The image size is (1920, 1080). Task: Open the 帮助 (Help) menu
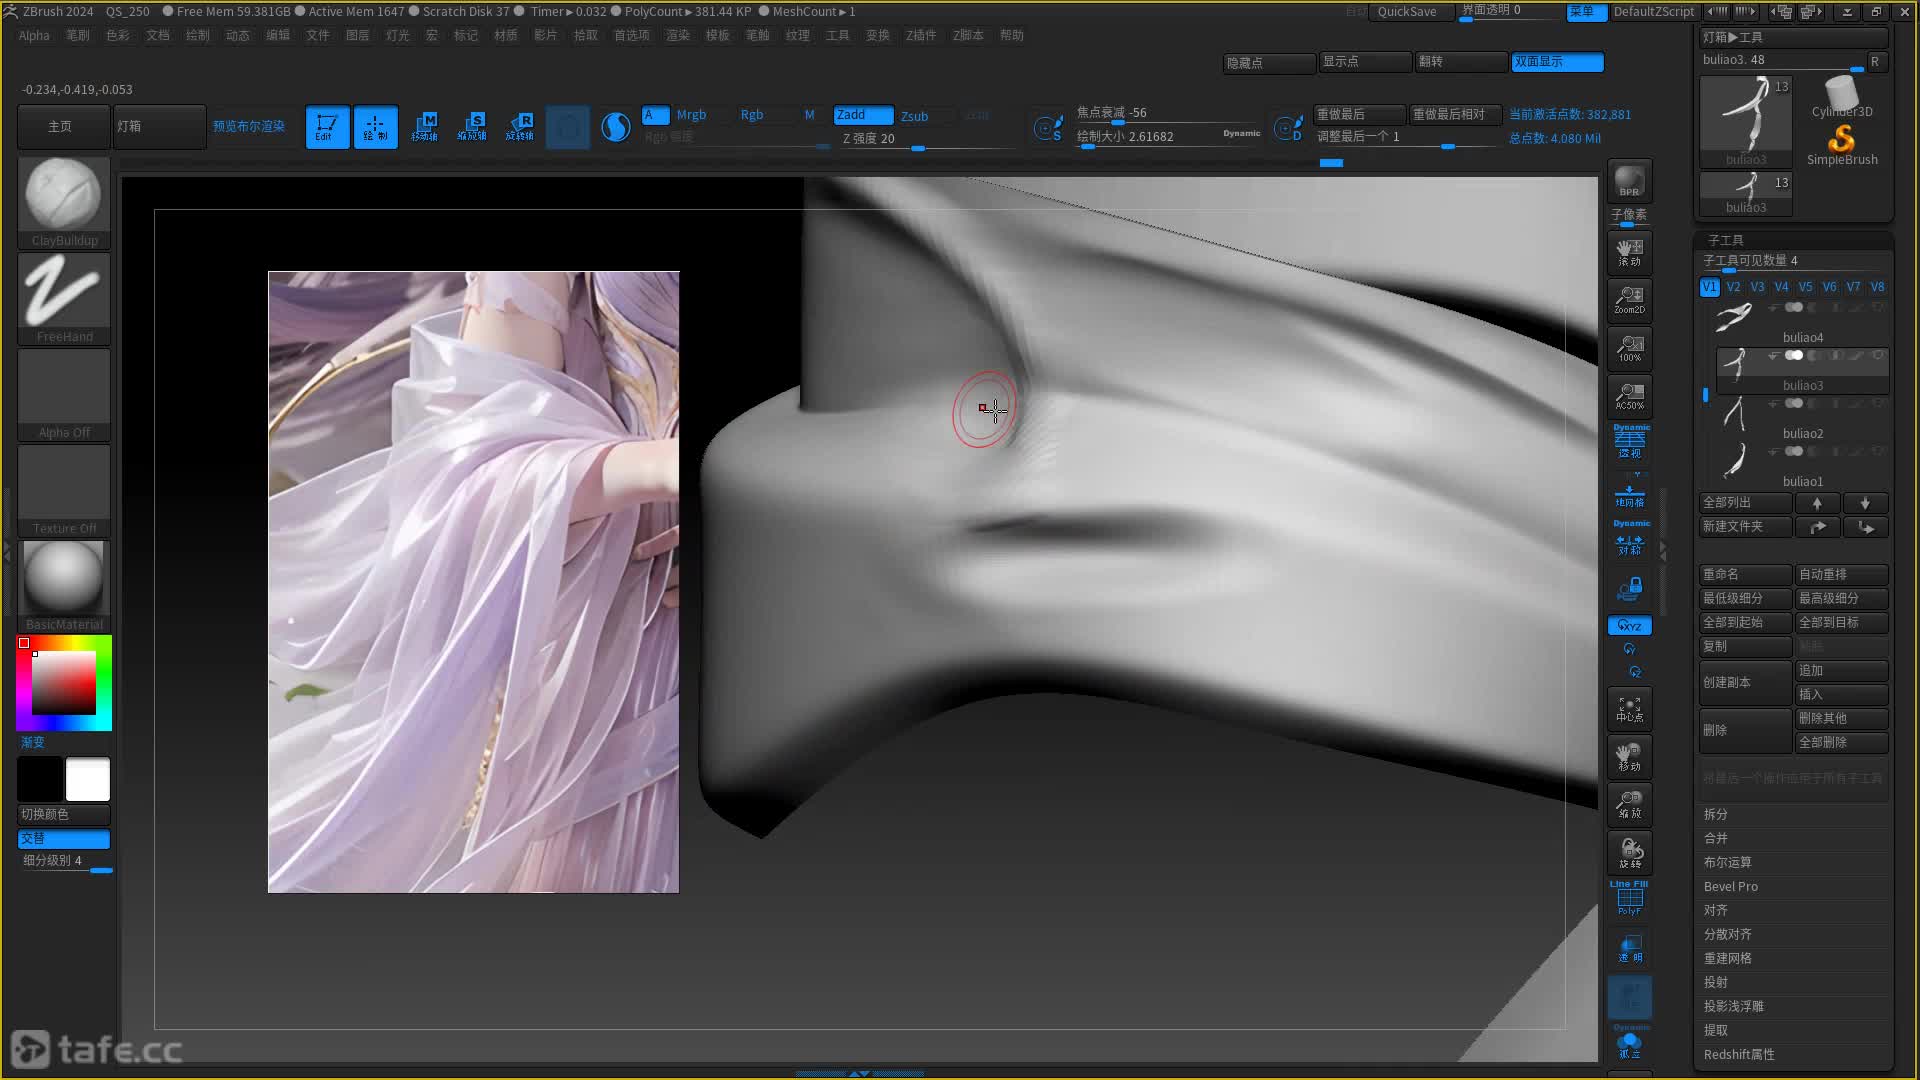(1012, 35)
